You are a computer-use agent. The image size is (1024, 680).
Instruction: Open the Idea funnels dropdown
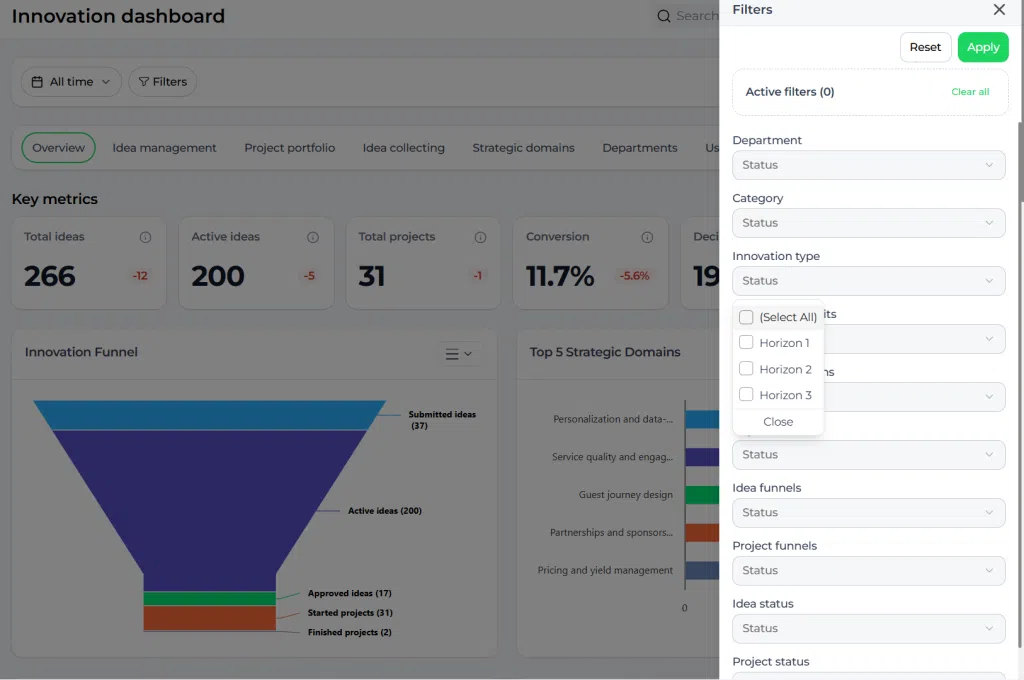(x=869, y=513)
